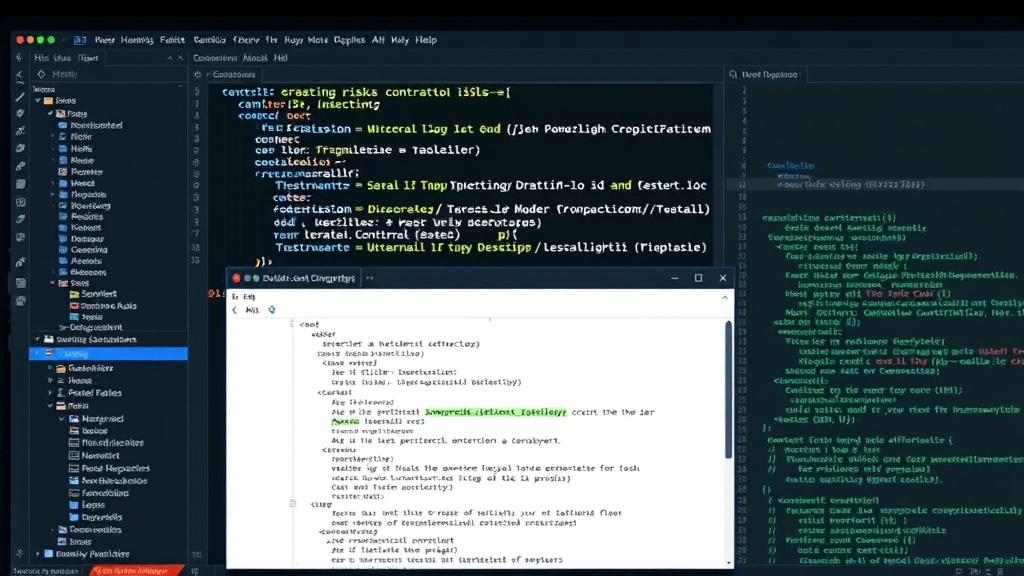This screenshot has height=576, width=1024.
Task: Click the back arrow atop the left activity bar
Action: click(19, 58)
